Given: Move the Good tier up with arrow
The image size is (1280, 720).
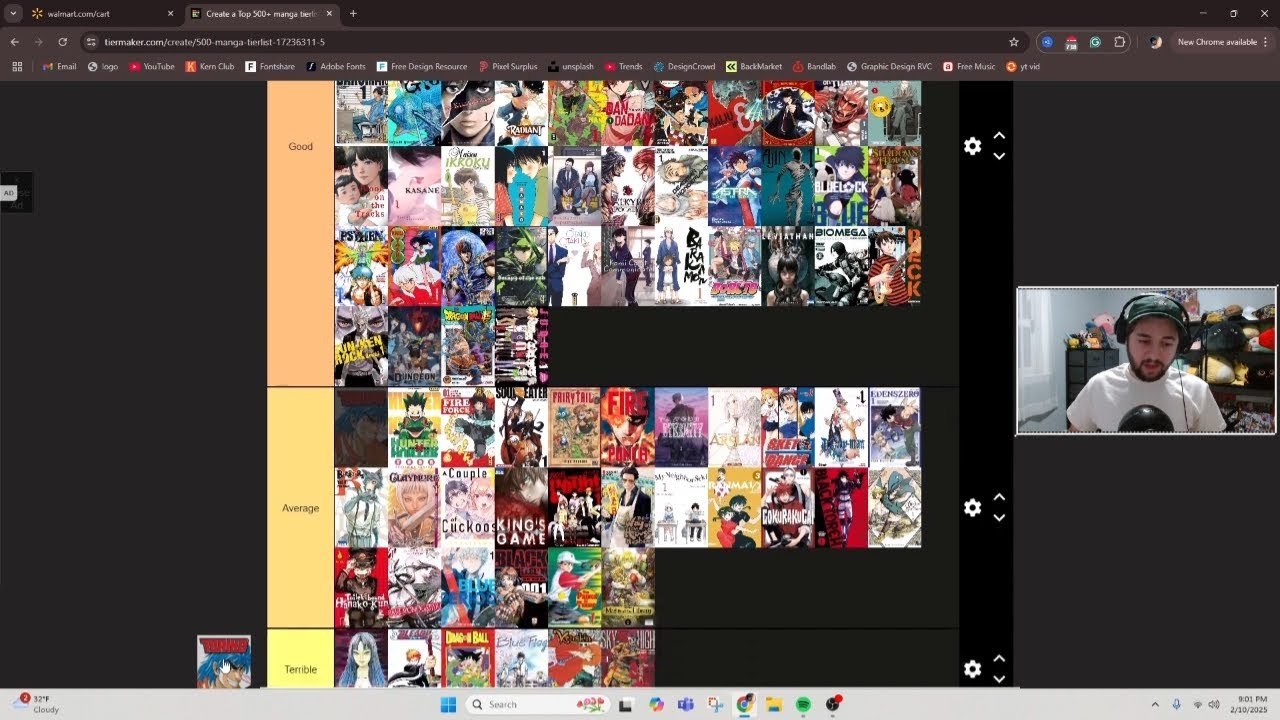Looking at the screenshot, I should 998,136.
